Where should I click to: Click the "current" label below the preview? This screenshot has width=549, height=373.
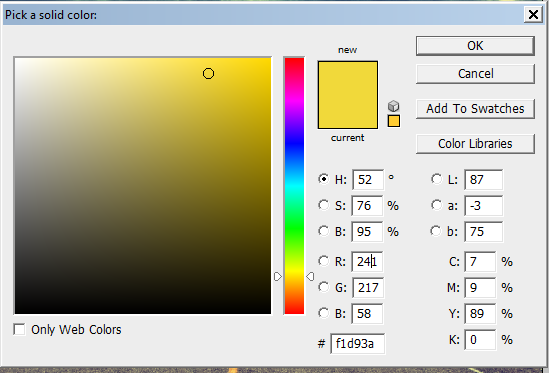coord(347,138)
